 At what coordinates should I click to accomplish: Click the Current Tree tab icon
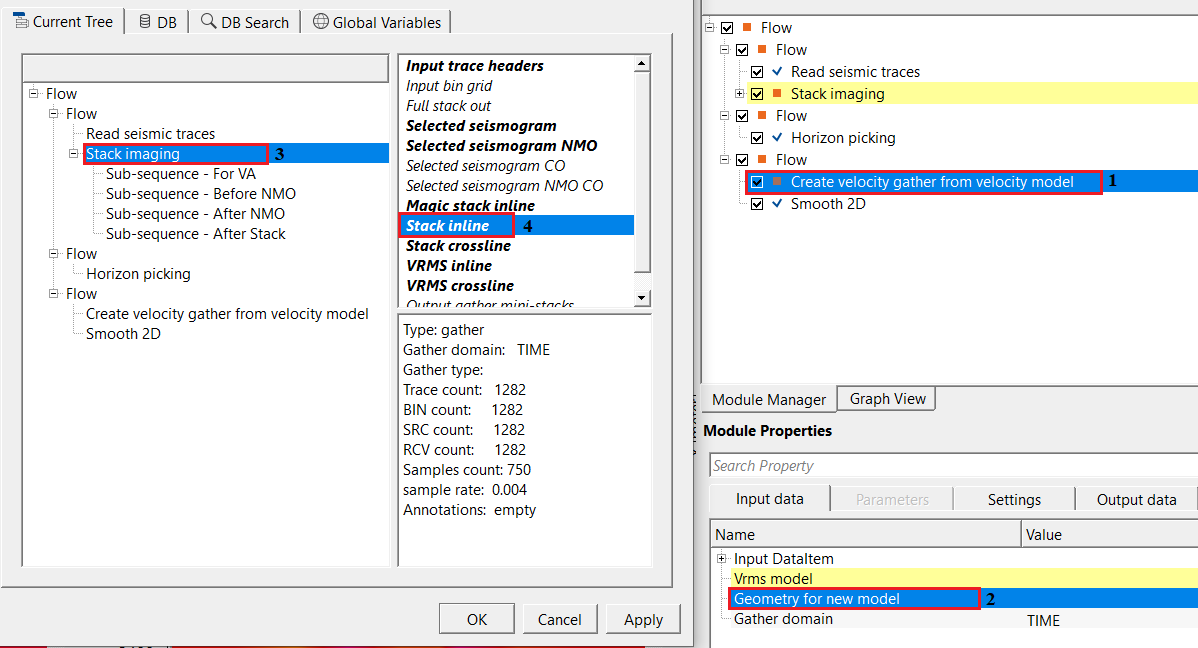coord(20,21)
